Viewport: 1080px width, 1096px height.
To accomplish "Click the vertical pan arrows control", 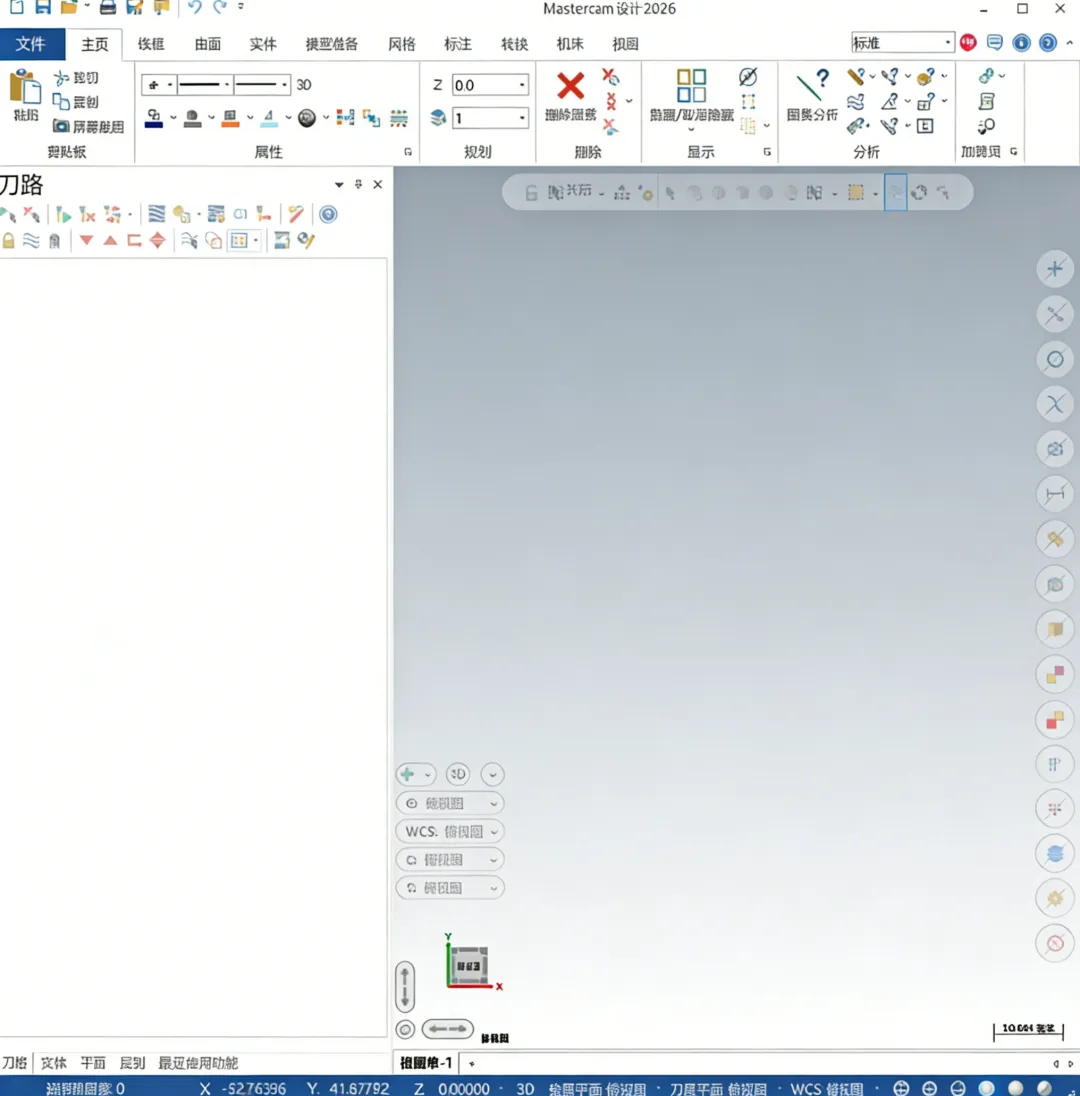I will click(x=405, y=986).
